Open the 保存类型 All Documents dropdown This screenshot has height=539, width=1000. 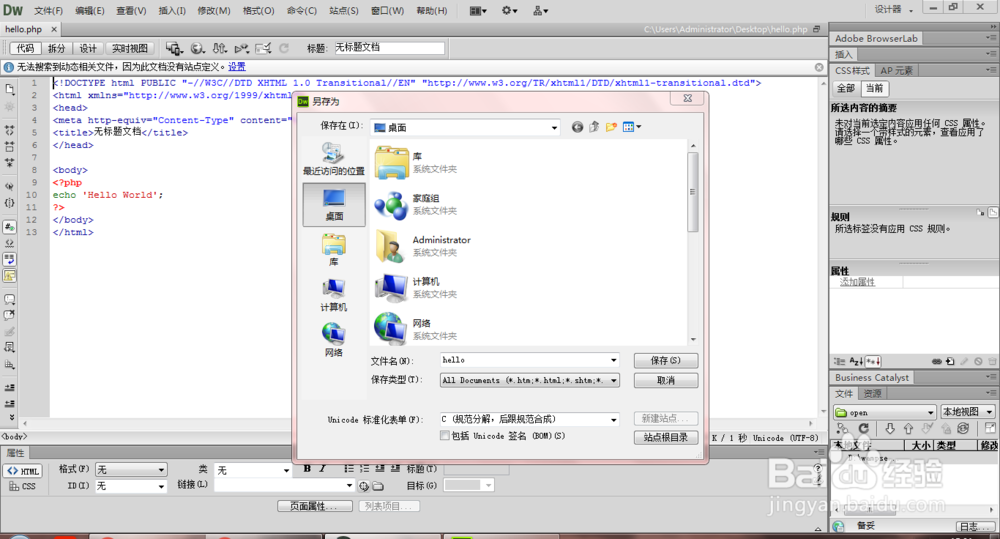529,380
